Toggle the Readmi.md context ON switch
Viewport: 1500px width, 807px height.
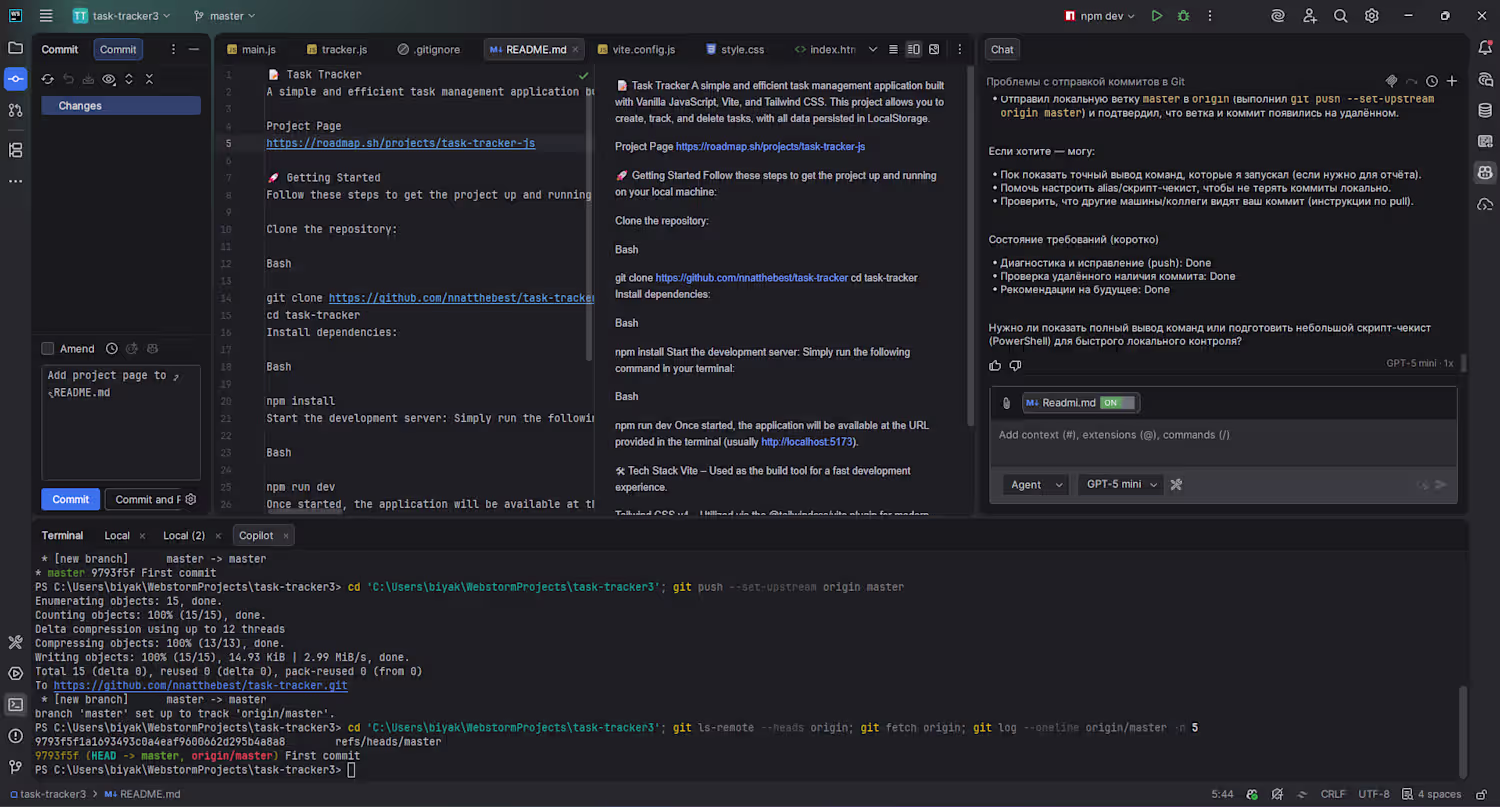(1117, 403)
